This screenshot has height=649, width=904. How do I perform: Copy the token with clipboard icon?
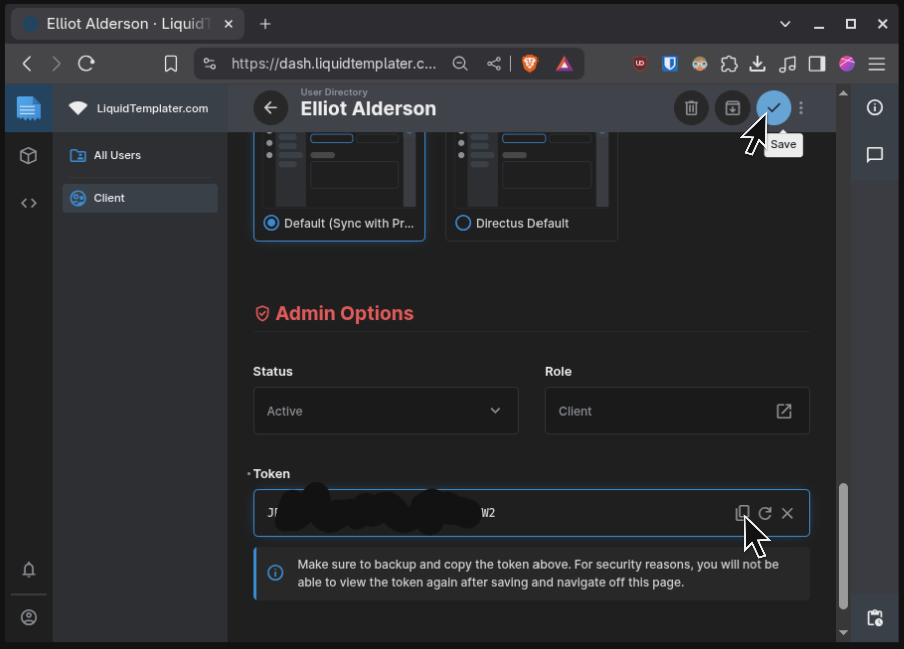pos(742,513)
